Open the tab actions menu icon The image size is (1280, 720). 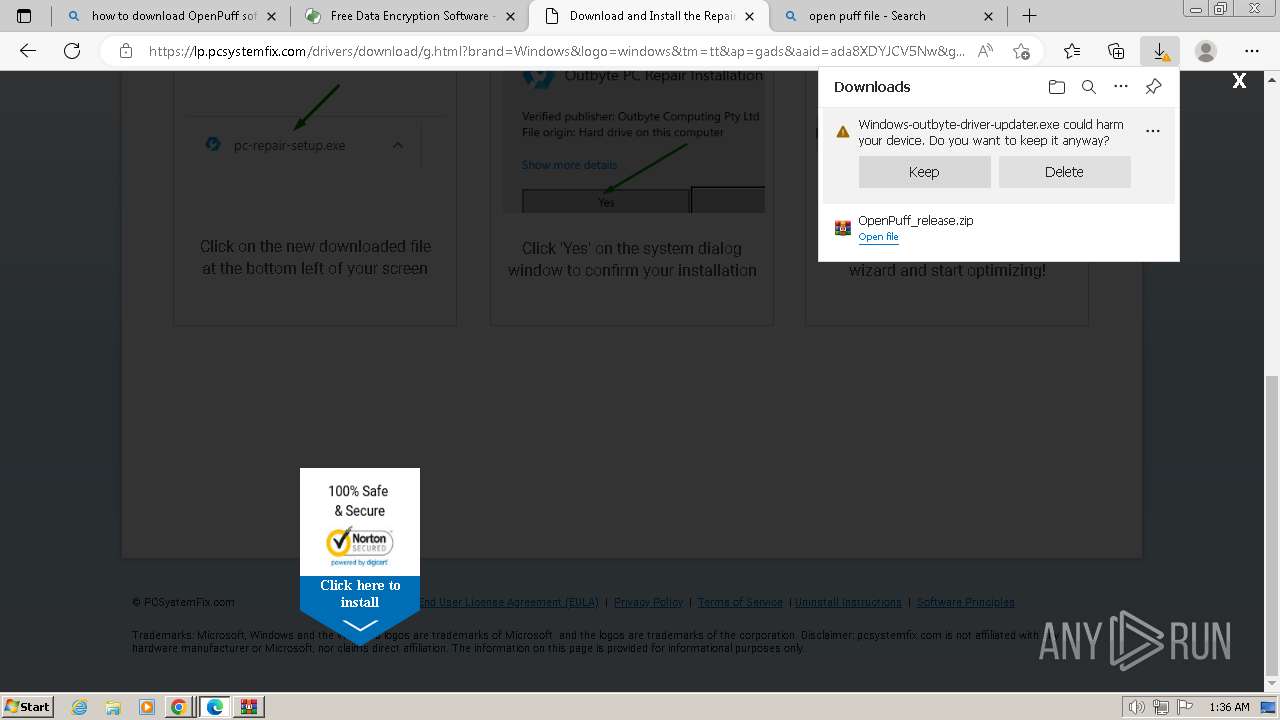(24, 16)
